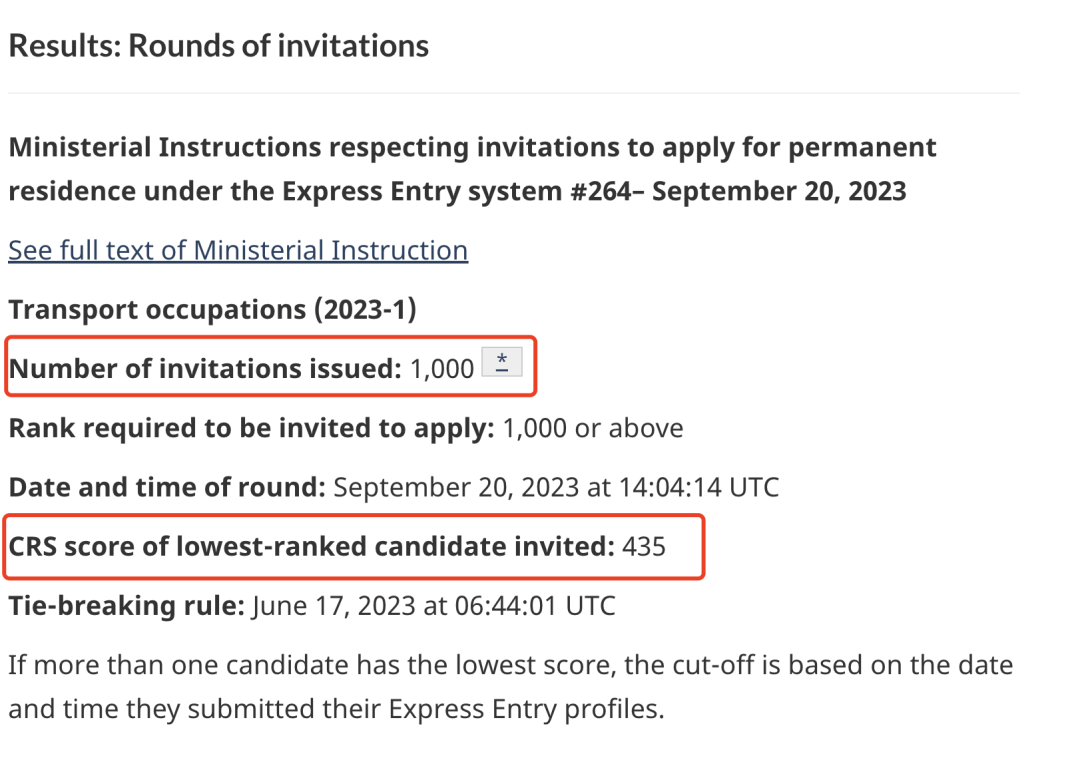Click #264– September 20, 2023 heading text
Screen dimensions: 1080x760
(x=738, y=192)
